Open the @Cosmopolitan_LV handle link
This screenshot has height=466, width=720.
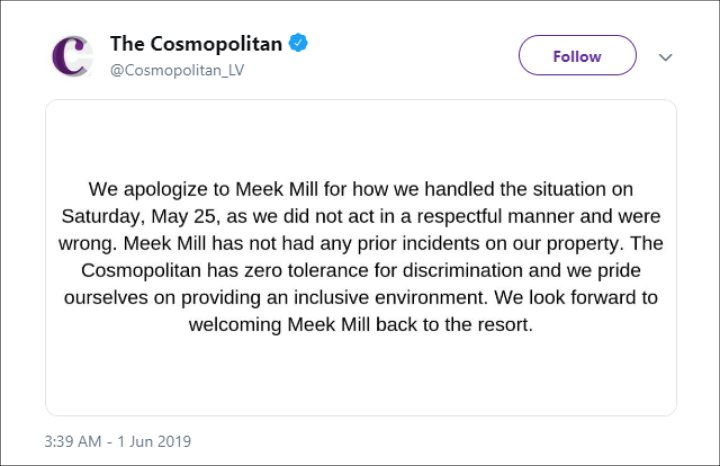coord(177,70)
